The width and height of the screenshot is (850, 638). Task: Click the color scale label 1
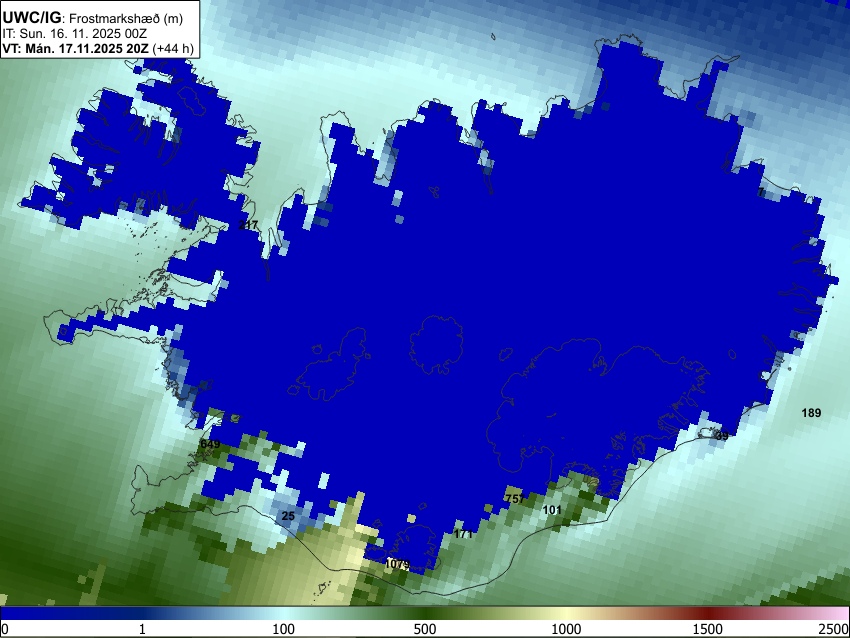pyautogui.click(x=142, y=629)
